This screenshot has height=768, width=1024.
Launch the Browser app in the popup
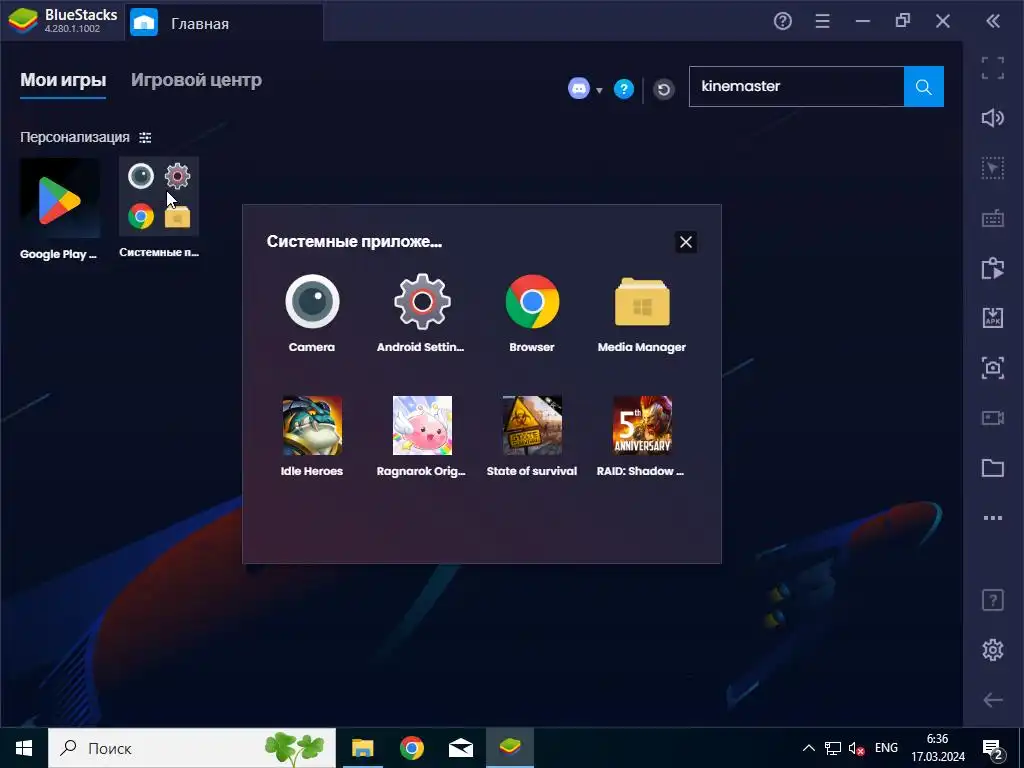pyautogui.click(x=532, y=302)
